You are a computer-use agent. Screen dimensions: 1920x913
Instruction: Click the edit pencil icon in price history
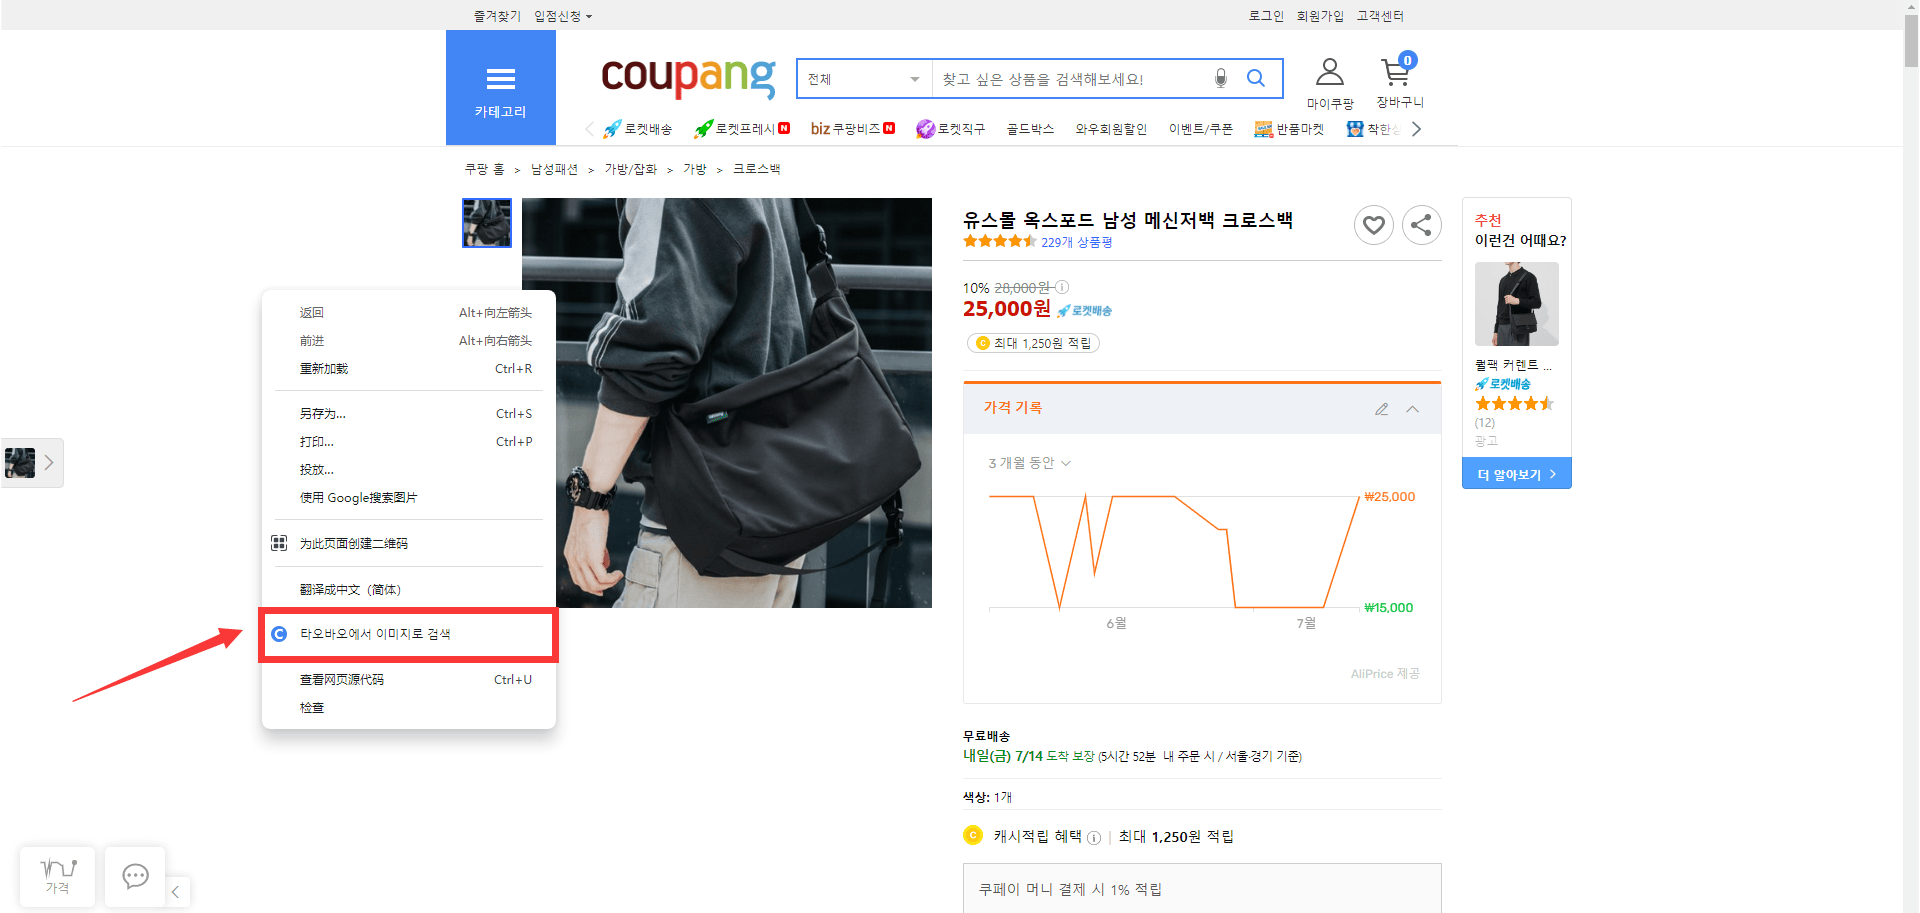pos(1381,409)
